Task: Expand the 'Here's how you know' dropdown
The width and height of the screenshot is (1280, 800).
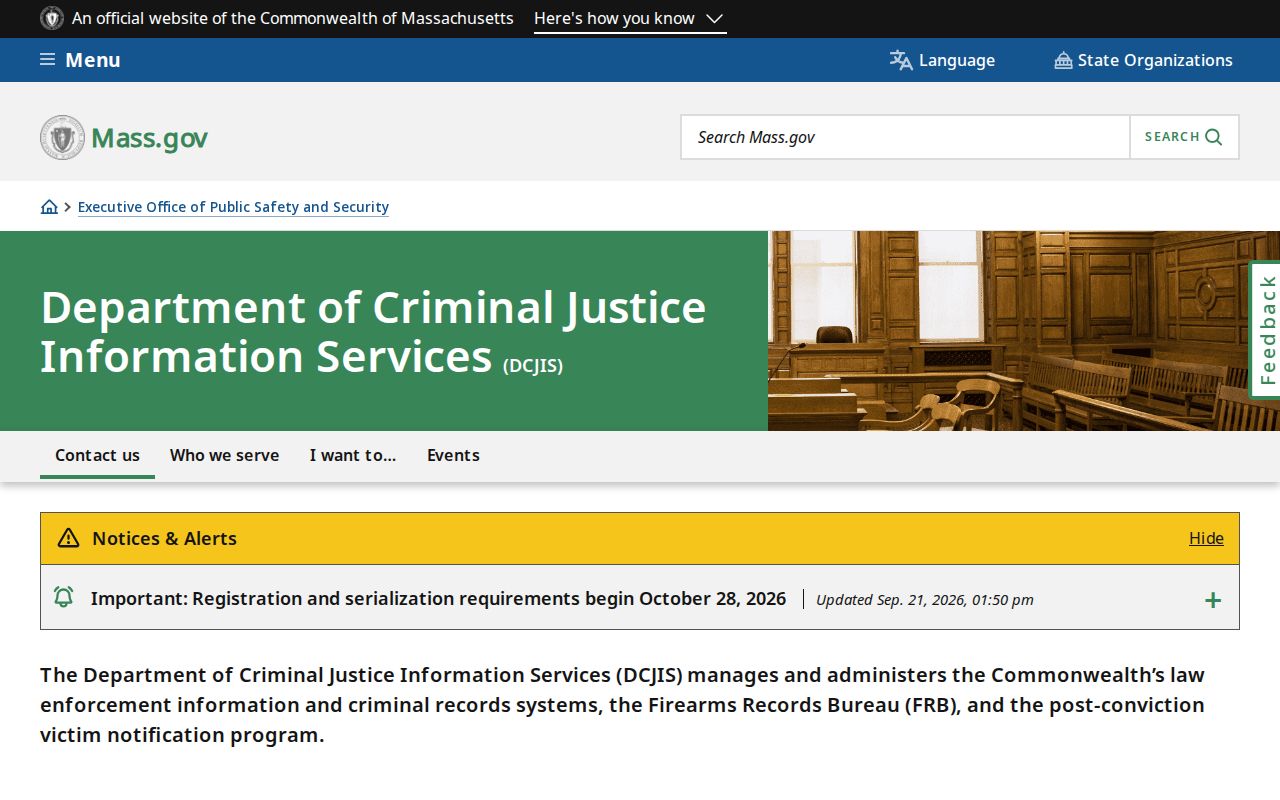Action: pos(630,19)
